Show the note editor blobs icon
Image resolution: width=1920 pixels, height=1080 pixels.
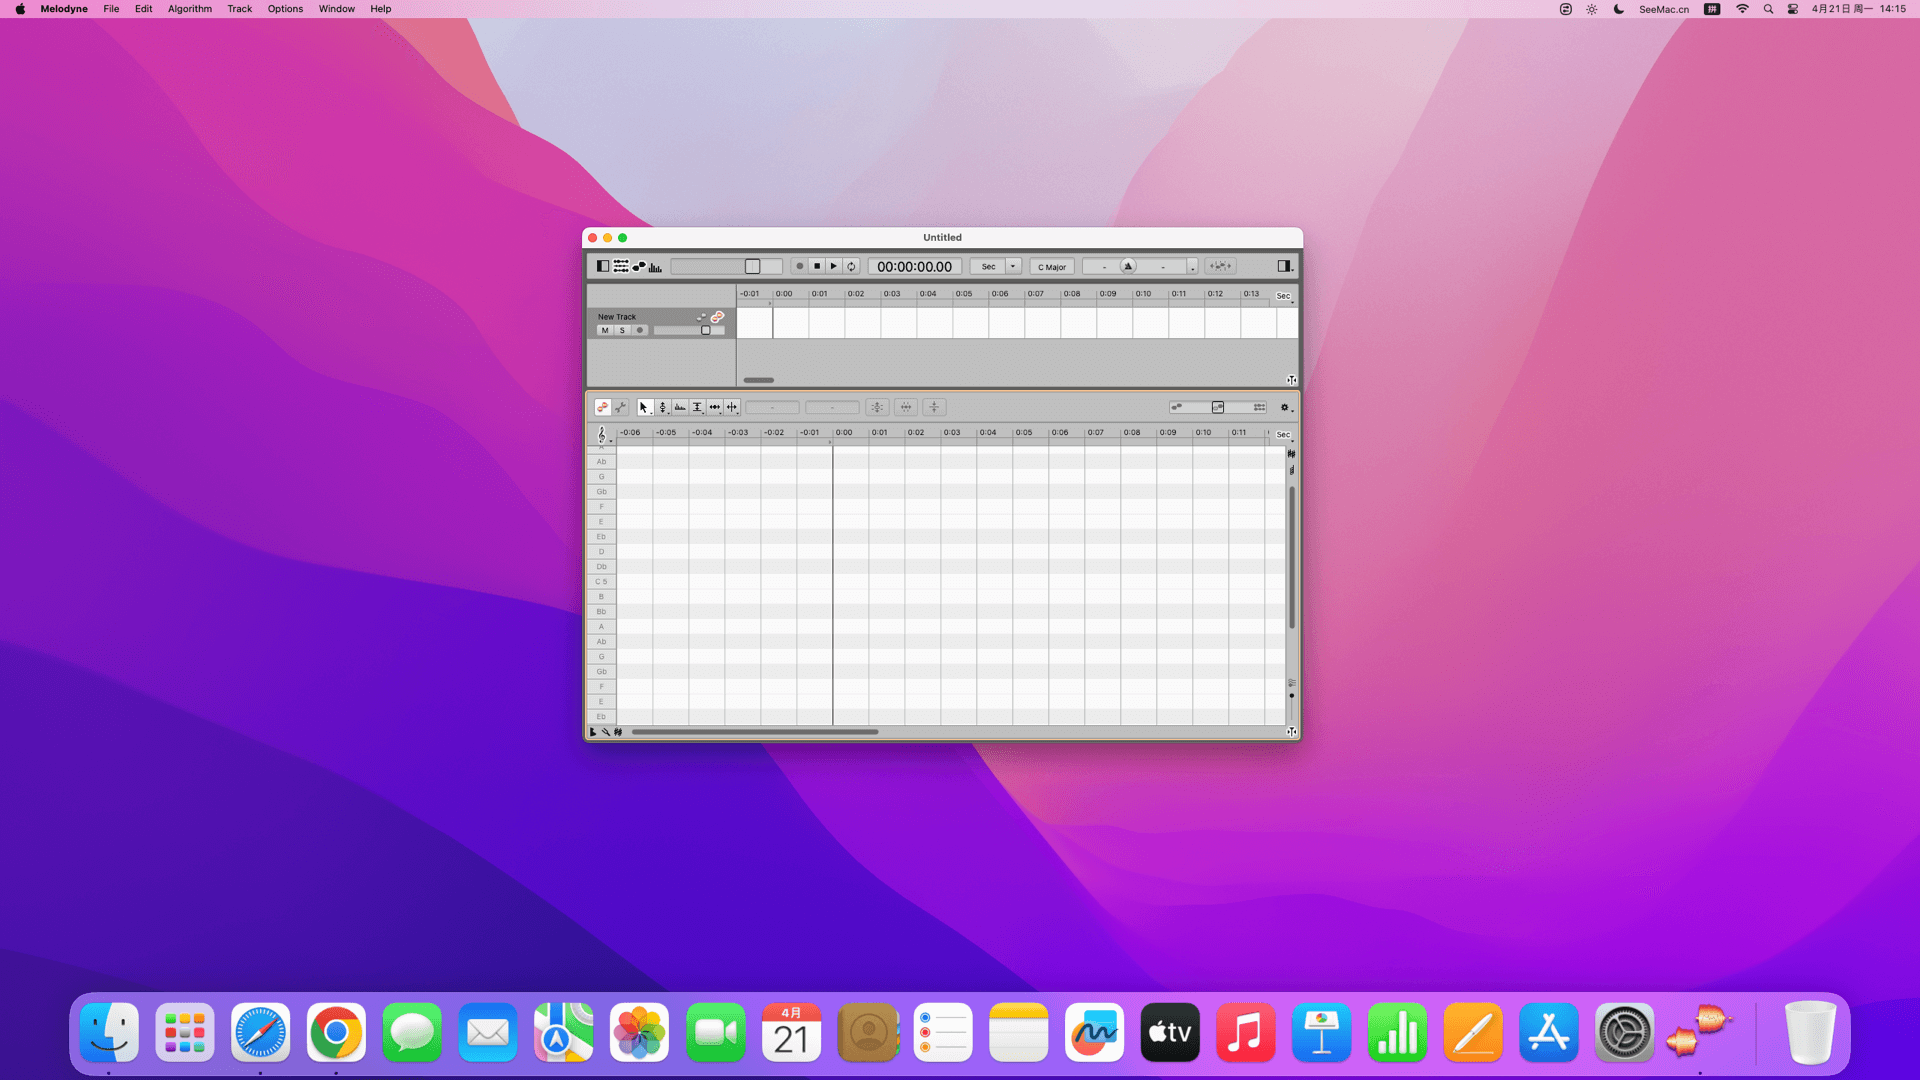point(639,266)
